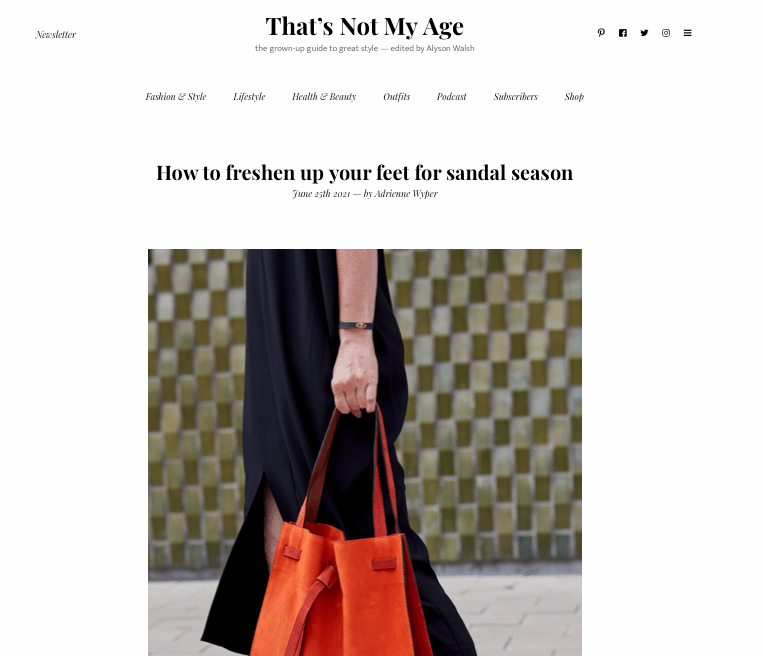Open the Instagram profile icon
This screenshot has width=763, height=656.
coord(666,33)
